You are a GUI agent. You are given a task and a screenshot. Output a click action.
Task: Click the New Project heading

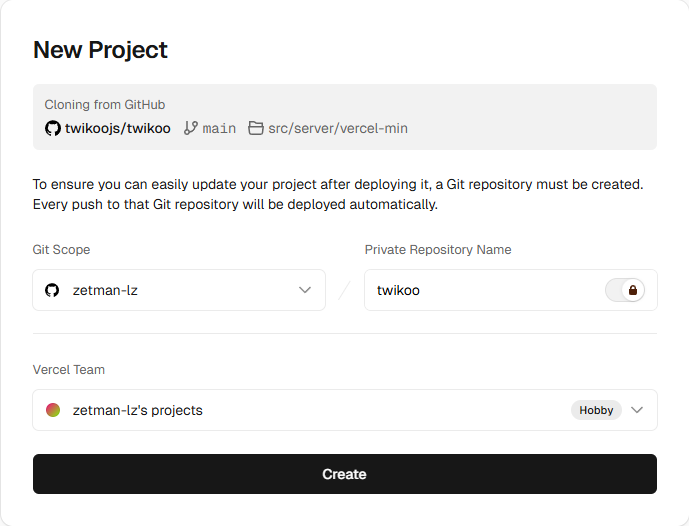pyautogui.click(x=100, y=50)
